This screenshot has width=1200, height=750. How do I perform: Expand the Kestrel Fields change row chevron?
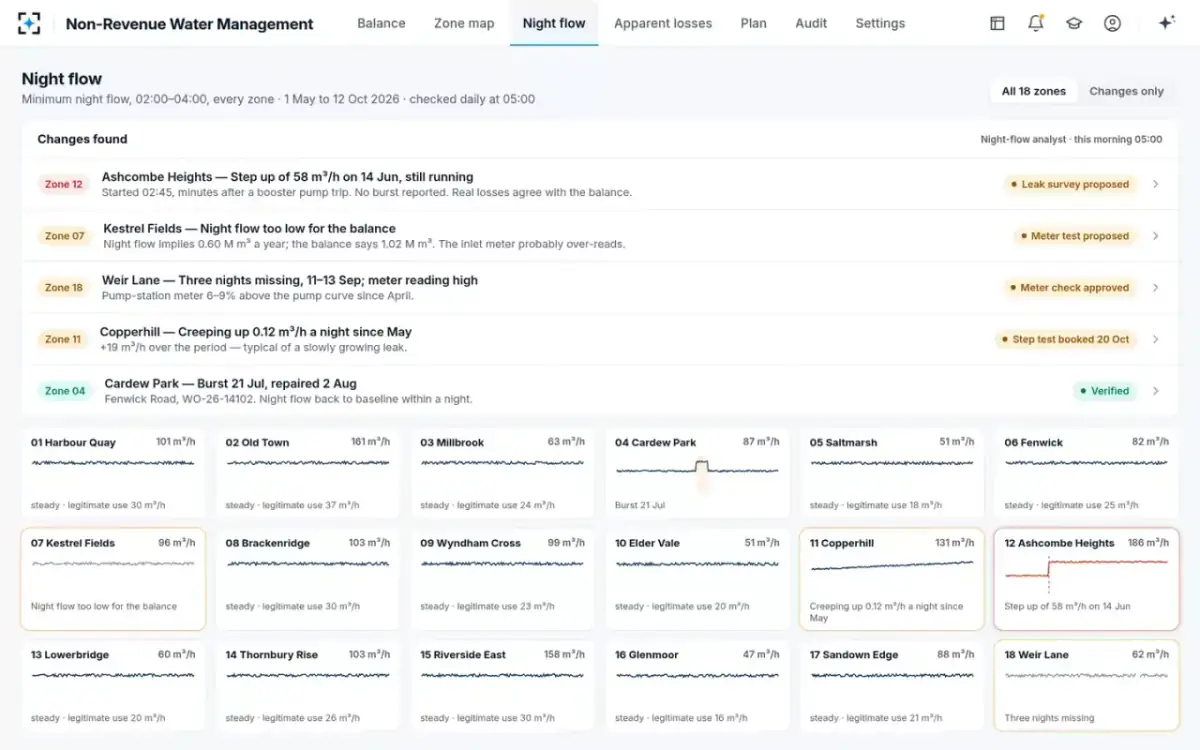click(x=1156, y=236)
